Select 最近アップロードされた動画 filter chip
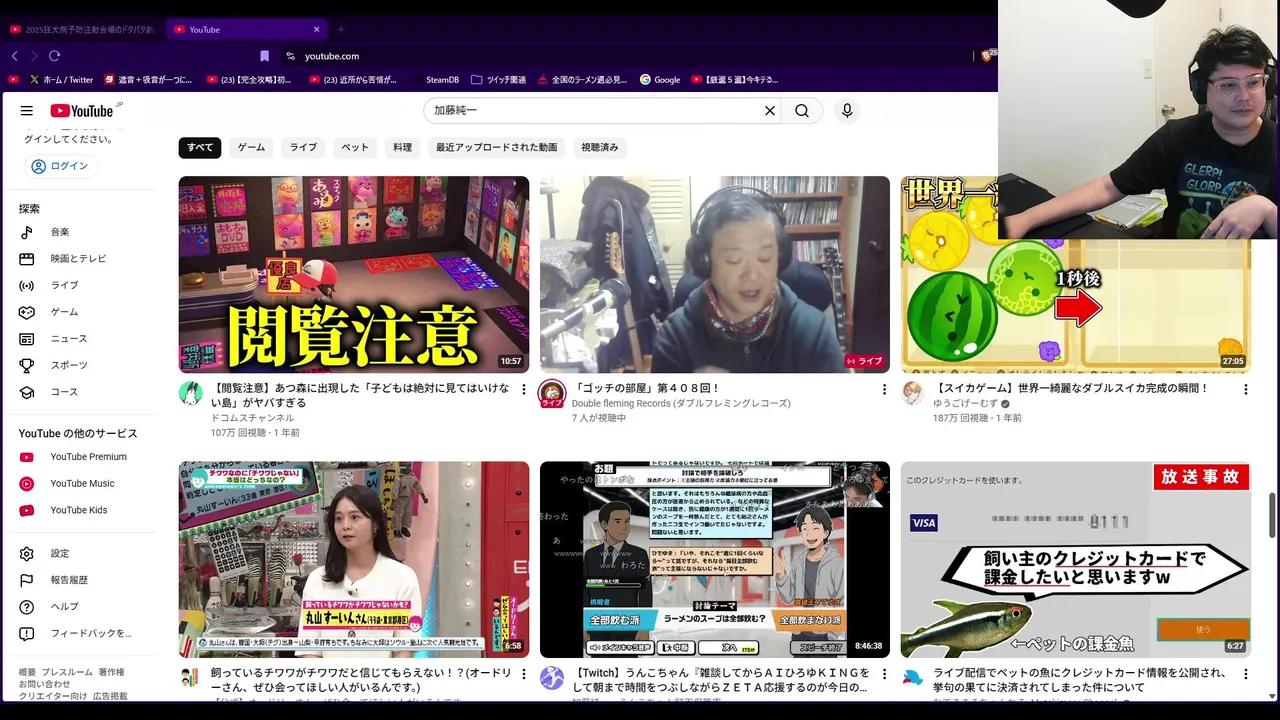 click(496, 147)
